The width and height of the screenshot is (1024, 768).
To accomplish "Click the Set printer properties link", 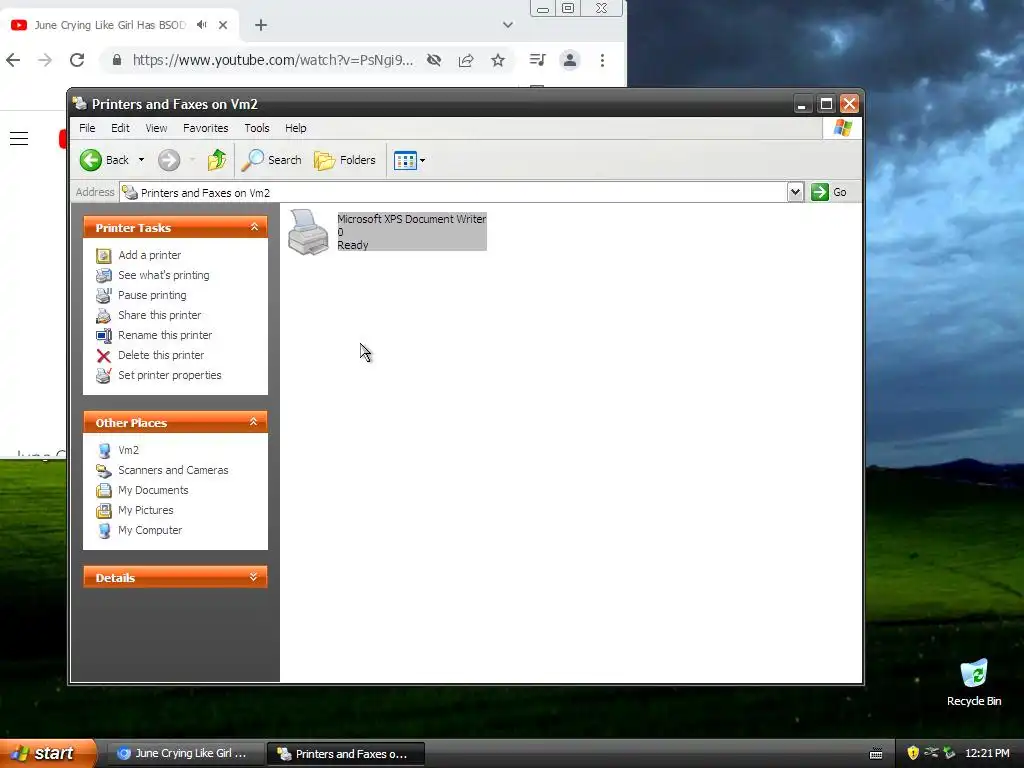I will click(170, 375).
